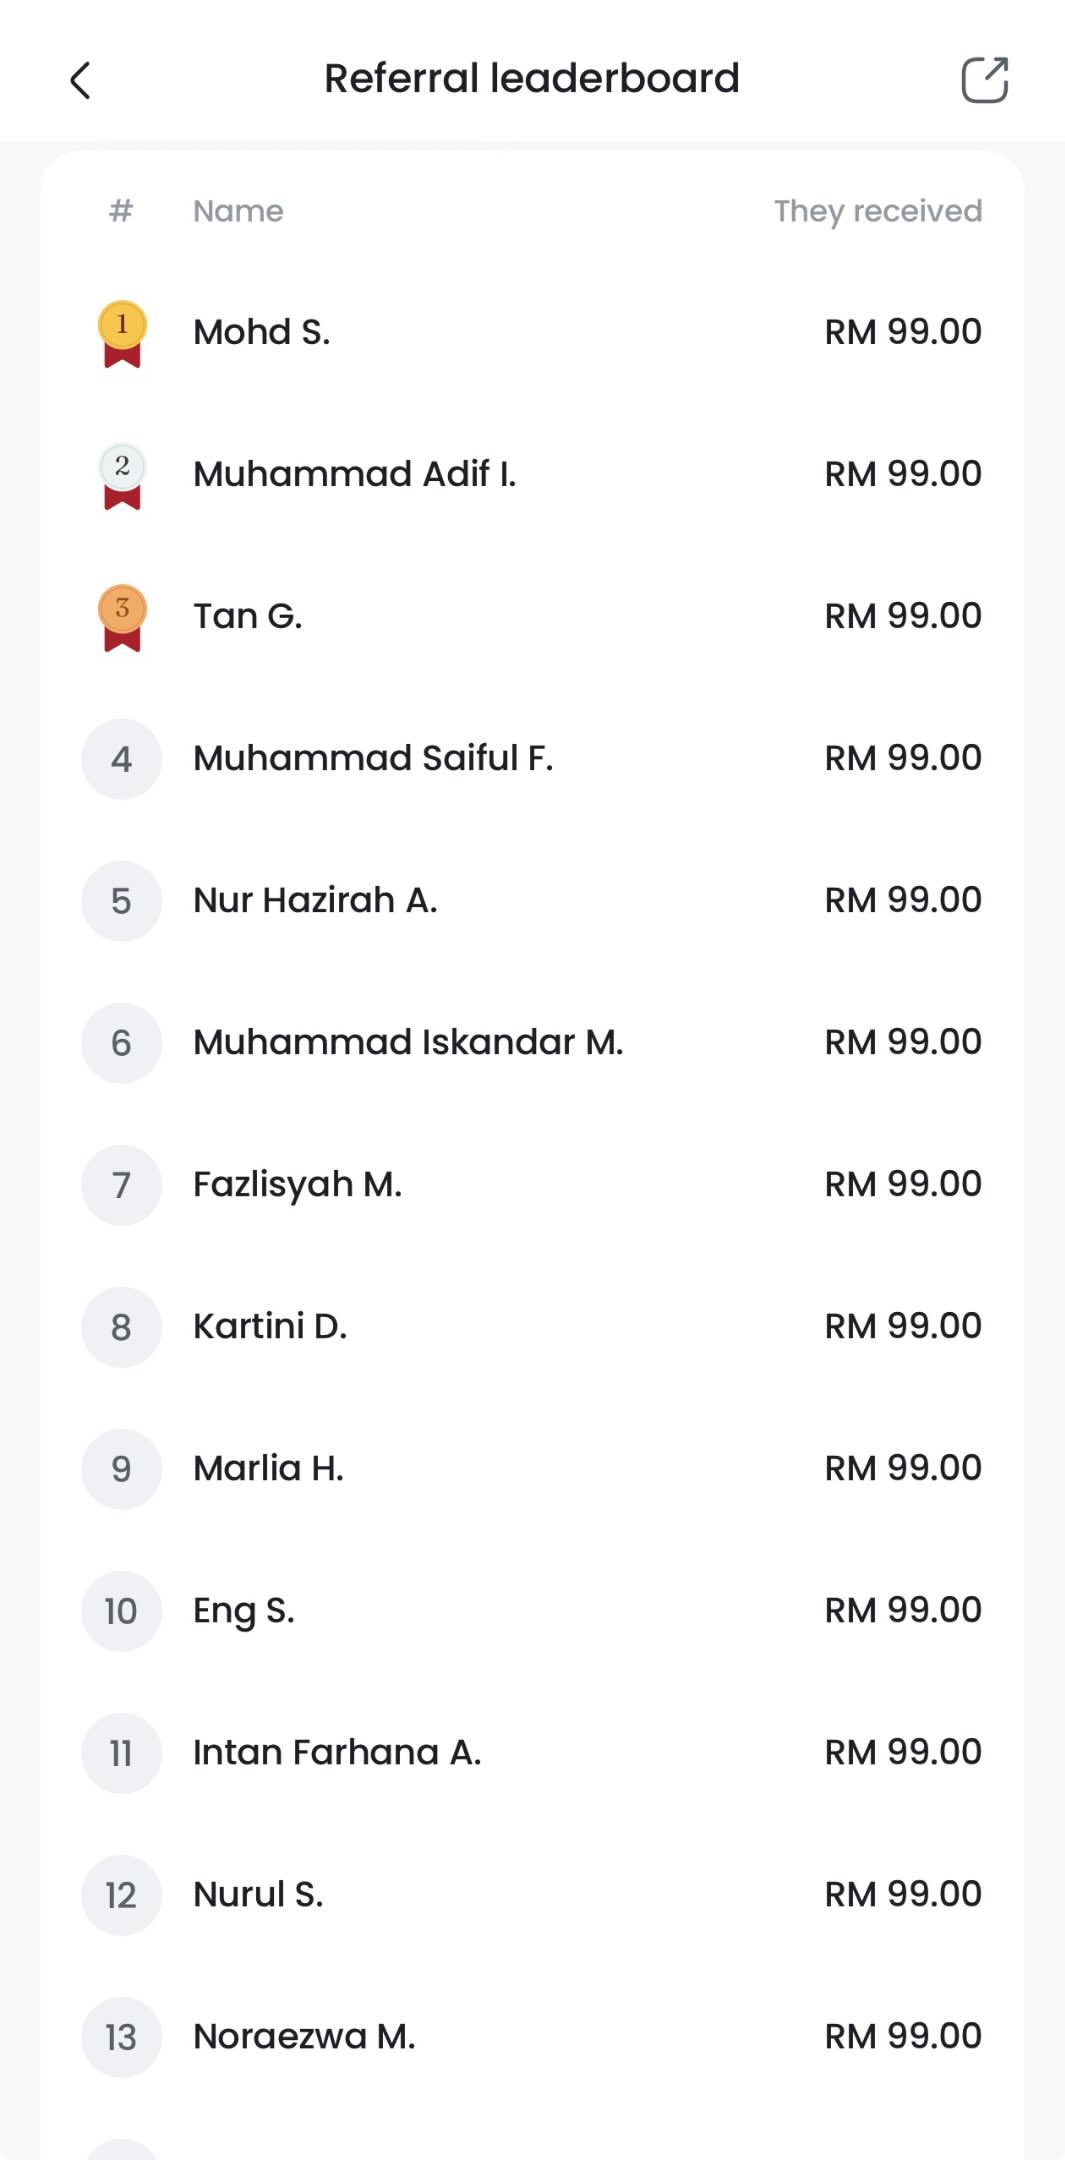The width and height of the screenshot is (1065, 2160).
Task: Tap the share icon in header
Action: click(x=984, y=80)
